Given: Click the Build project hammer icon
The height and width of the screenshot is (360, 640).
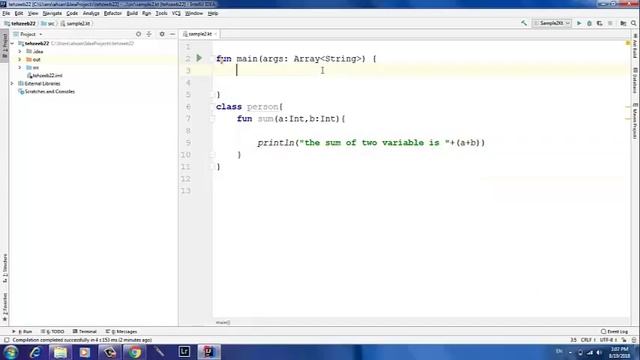Looking at the screenshot, I should pyautogui.click(x=524, y=23).
